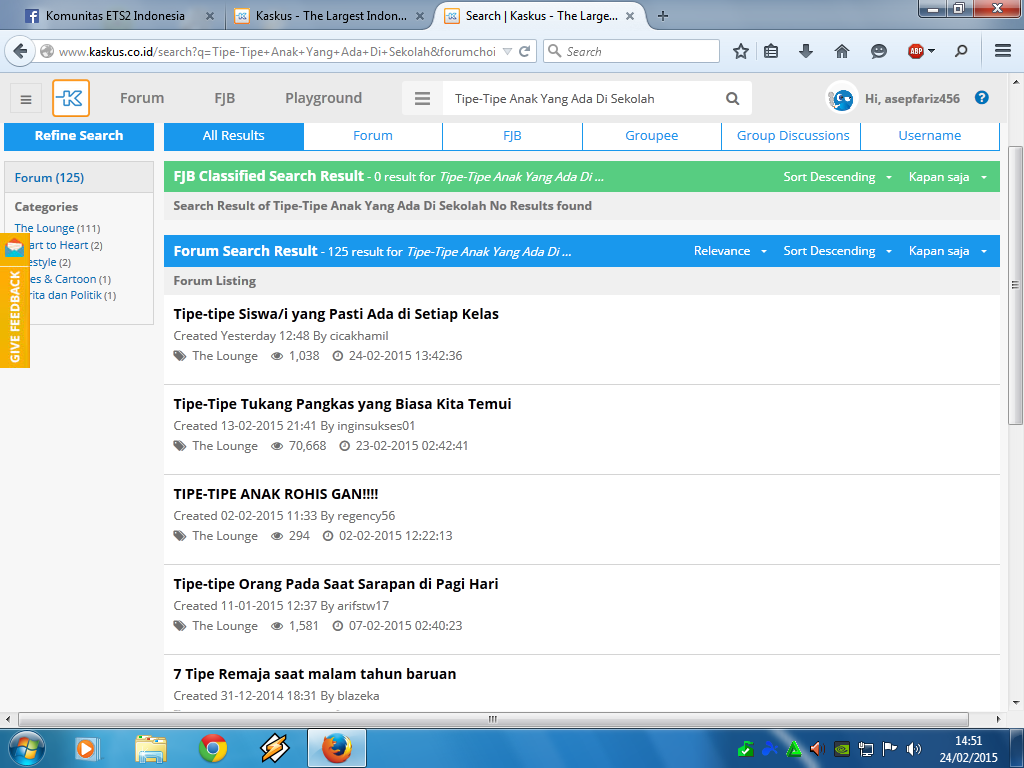Click the search magnifier in Kaskus search box
This screenshot has height=768, width=1024.
733,99
